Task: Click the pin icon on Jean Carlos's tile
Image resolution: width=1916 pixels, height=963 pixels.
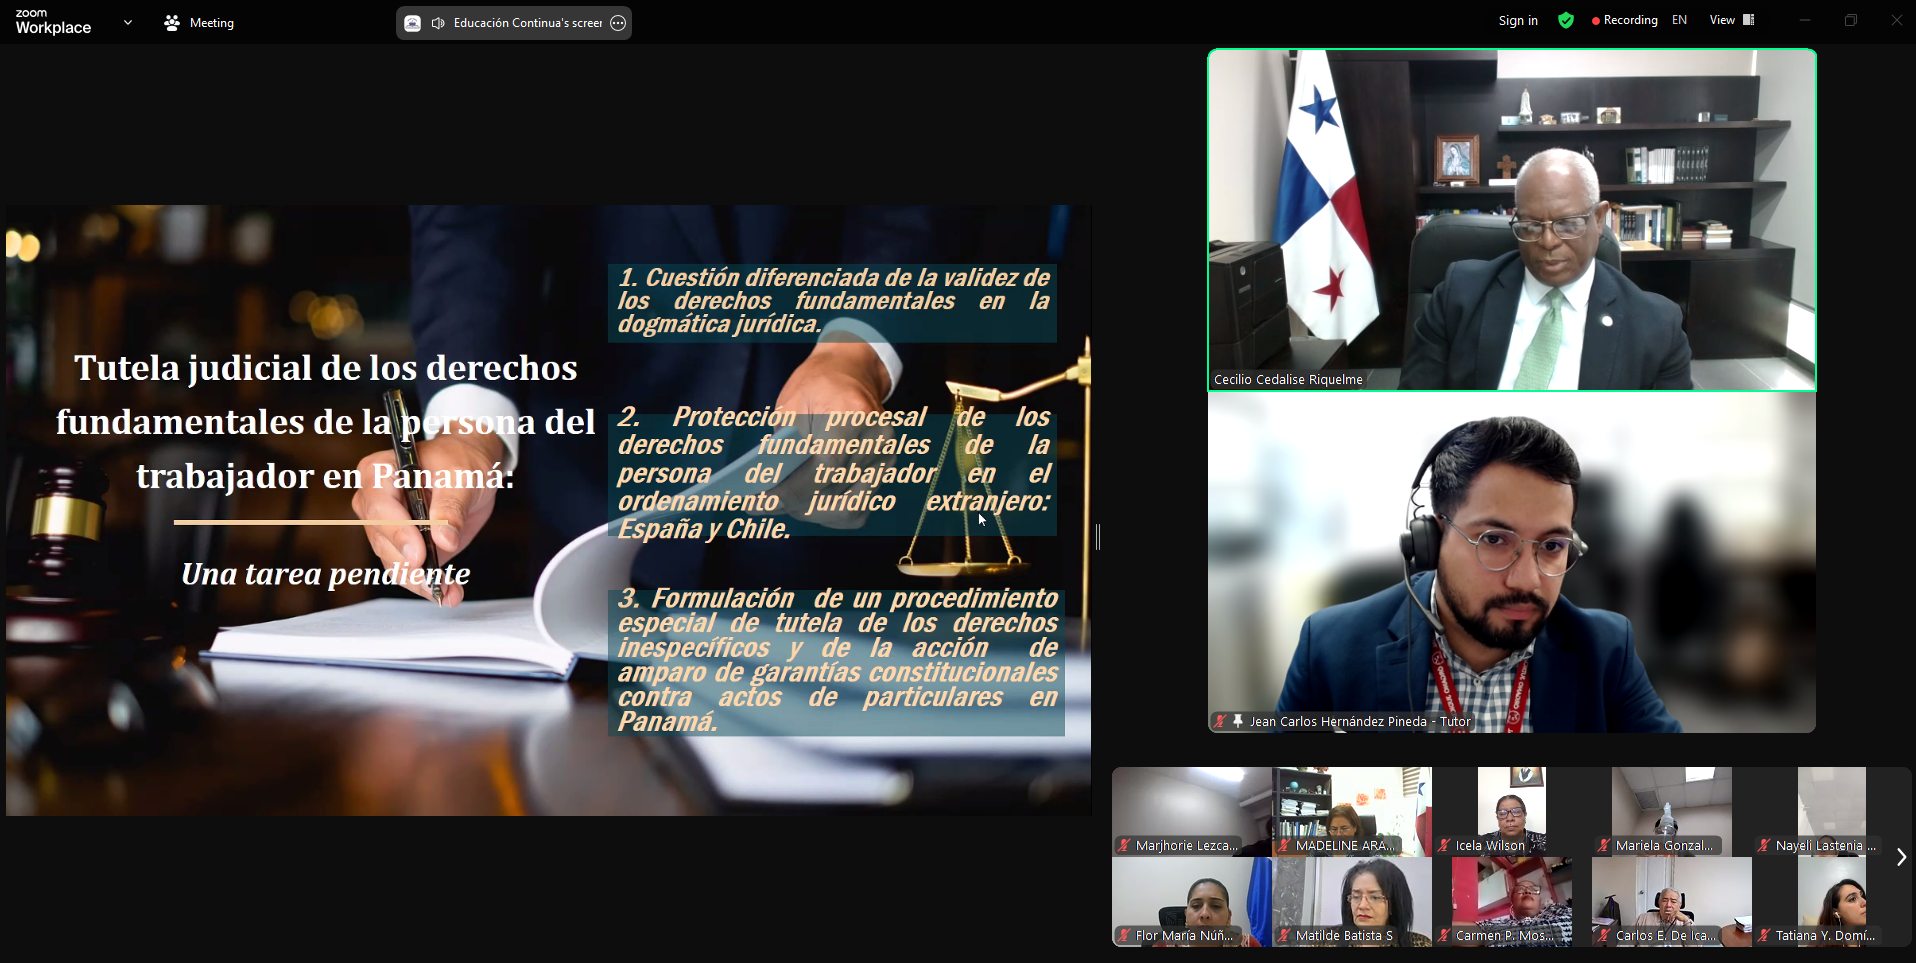Action: 1238,721
